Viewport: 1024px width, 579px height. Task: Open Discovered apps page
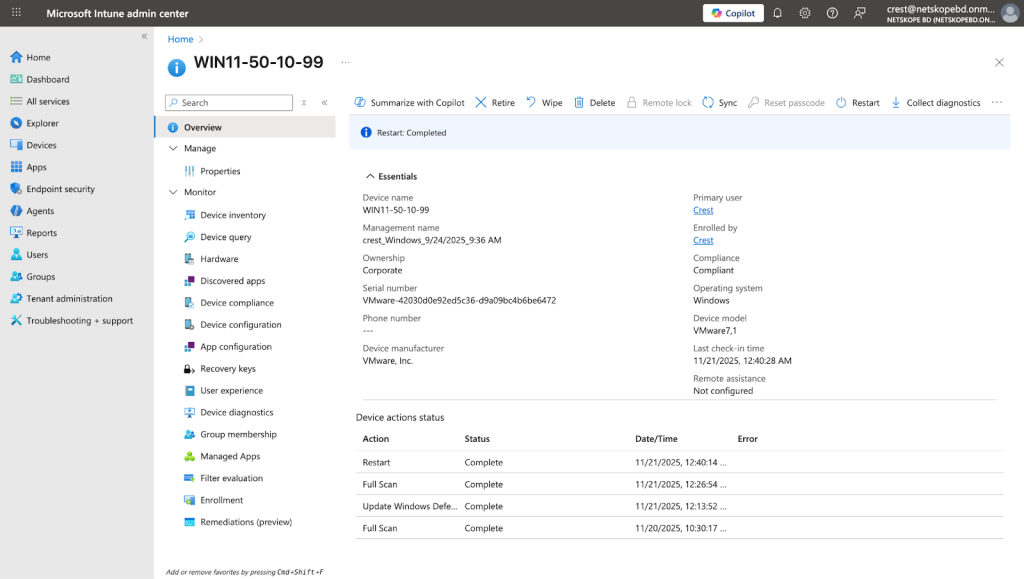[232, 281]
